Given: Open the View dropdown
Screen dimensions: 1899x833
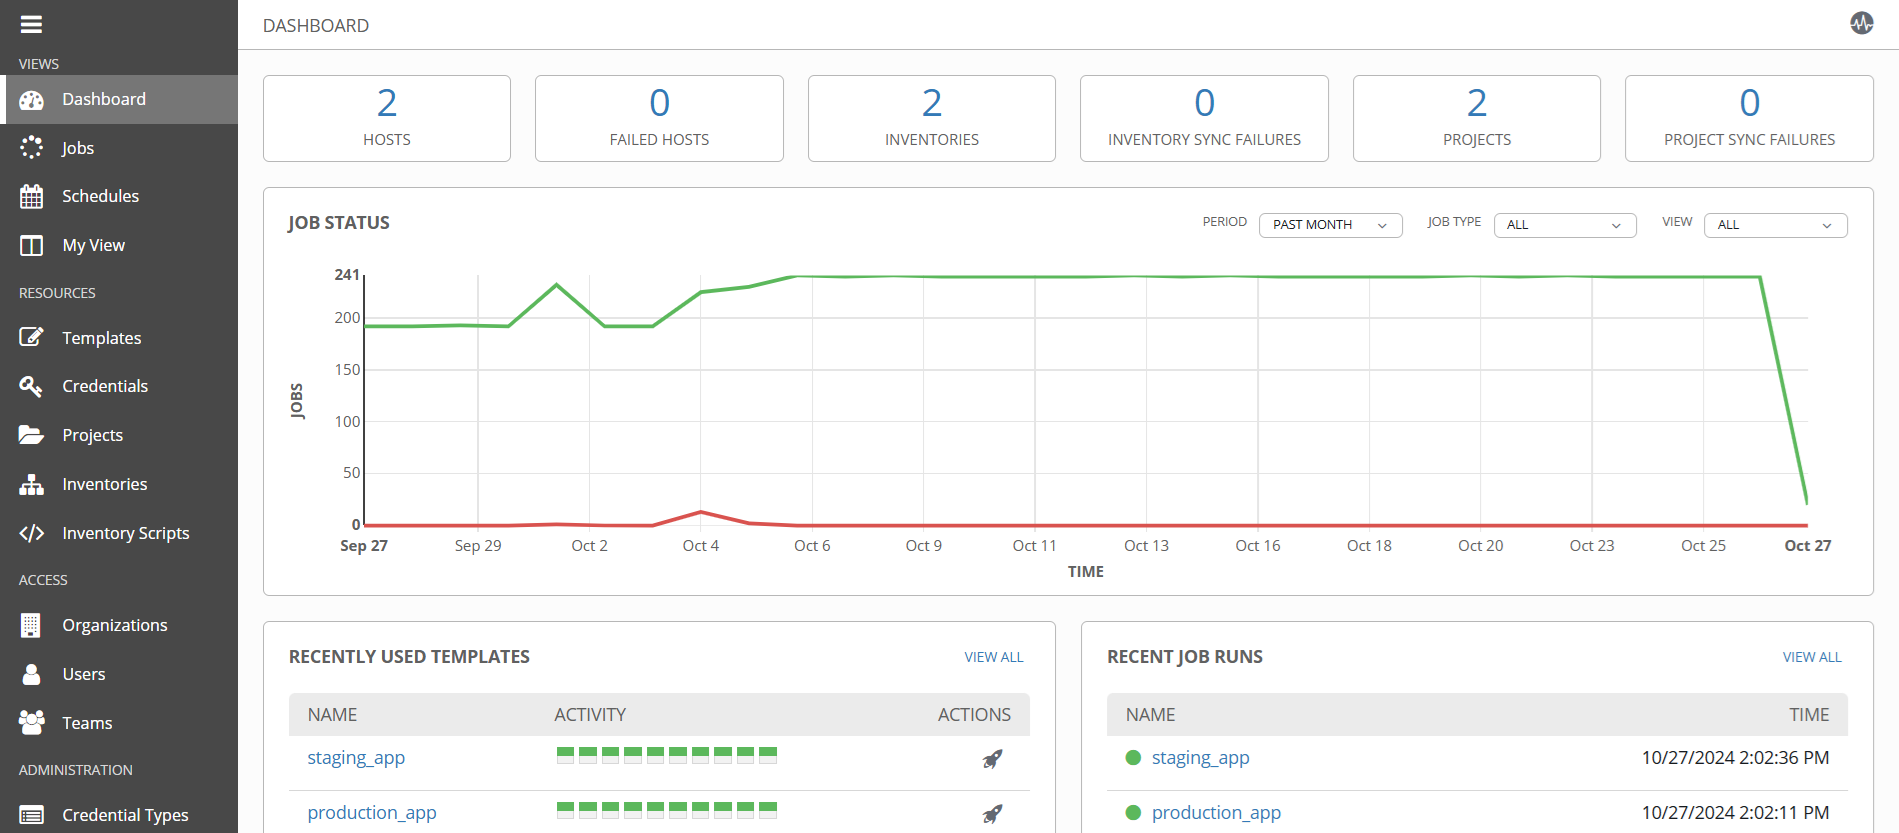Looking at the screenshot, I should [1775, 225].
